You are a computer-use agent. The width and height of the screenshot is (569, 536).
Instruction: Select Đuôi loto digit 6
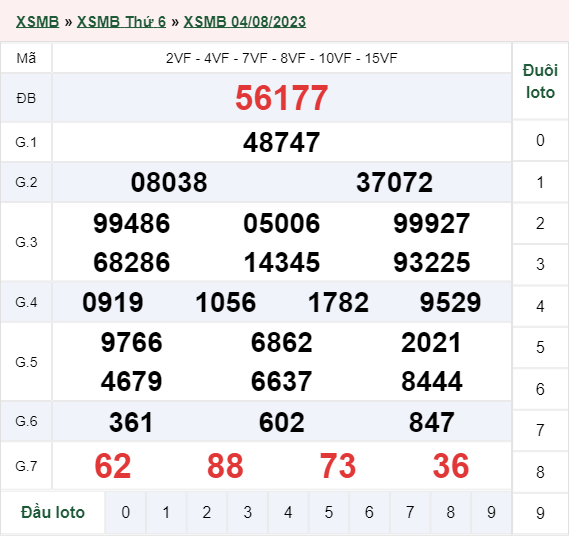(540, 389)
